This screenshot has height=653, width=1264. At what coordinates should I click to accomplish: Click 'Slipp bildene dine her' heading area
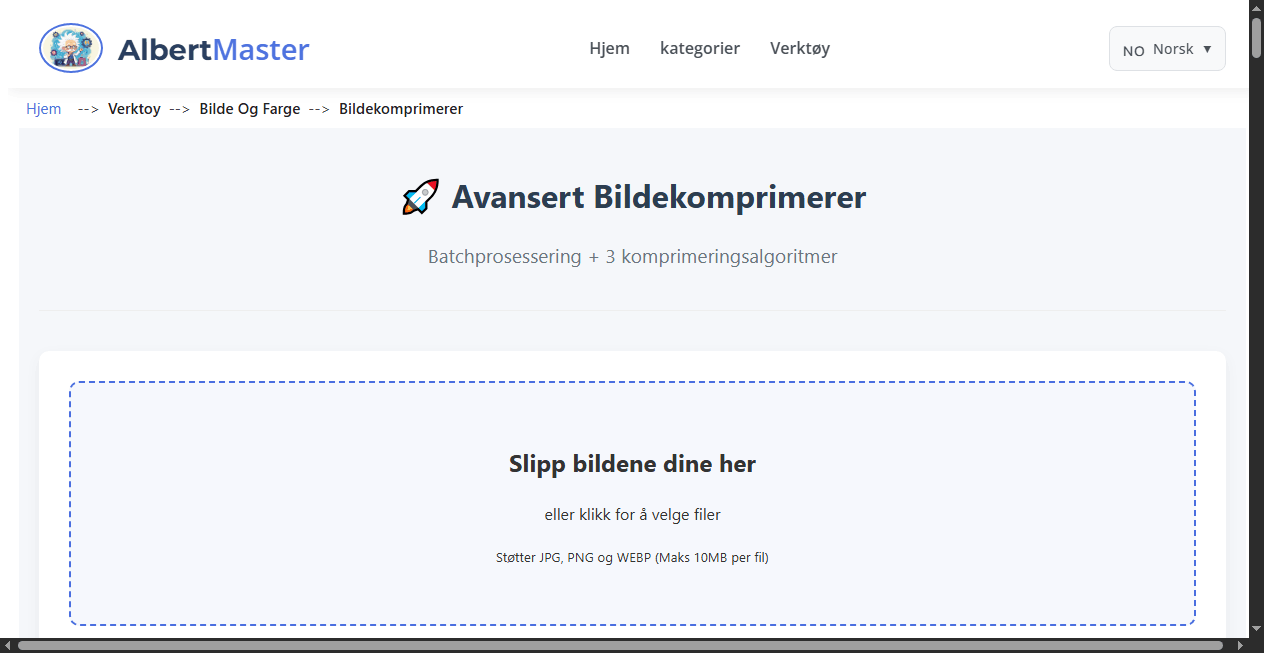coord(632,463)
